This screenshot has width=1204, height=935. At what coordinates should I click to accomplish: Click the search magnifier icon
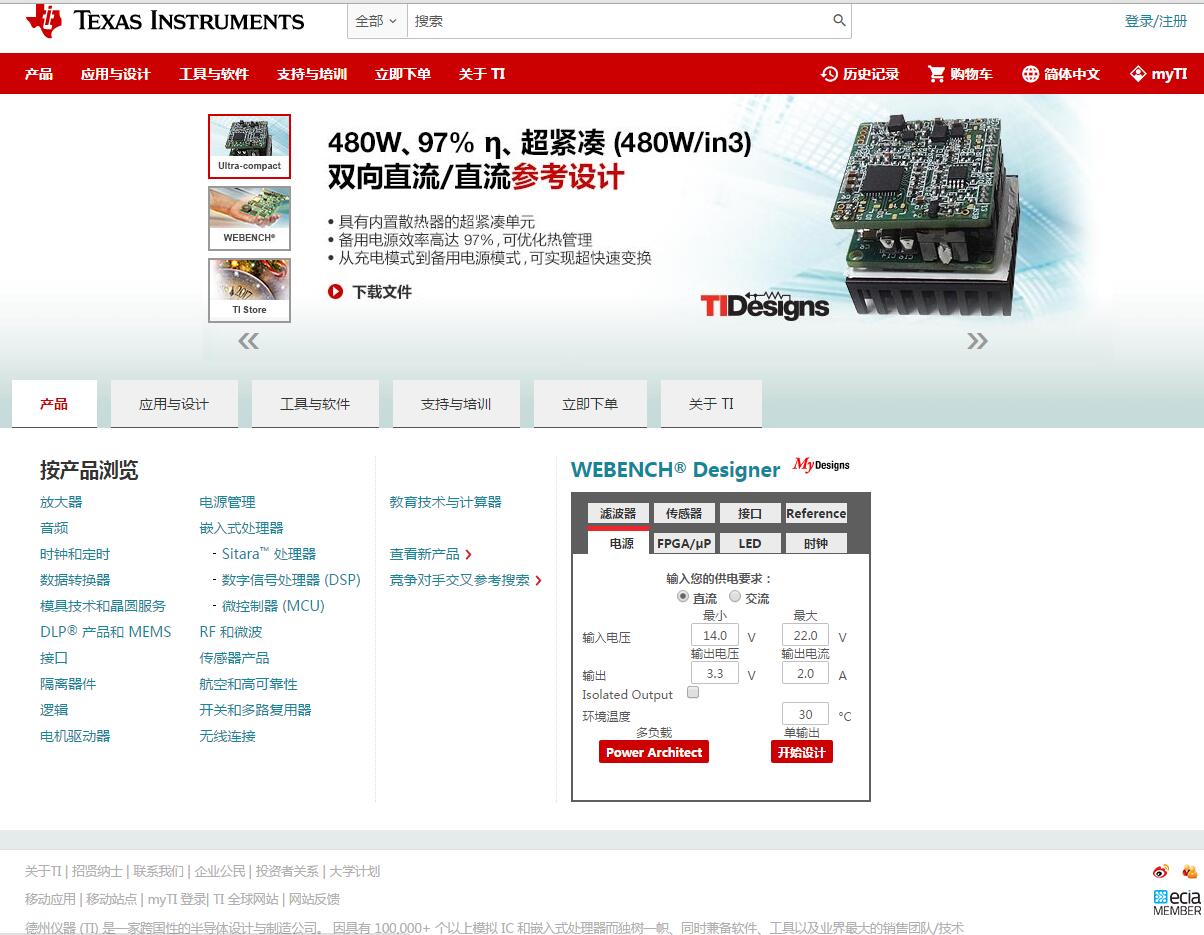839,20
